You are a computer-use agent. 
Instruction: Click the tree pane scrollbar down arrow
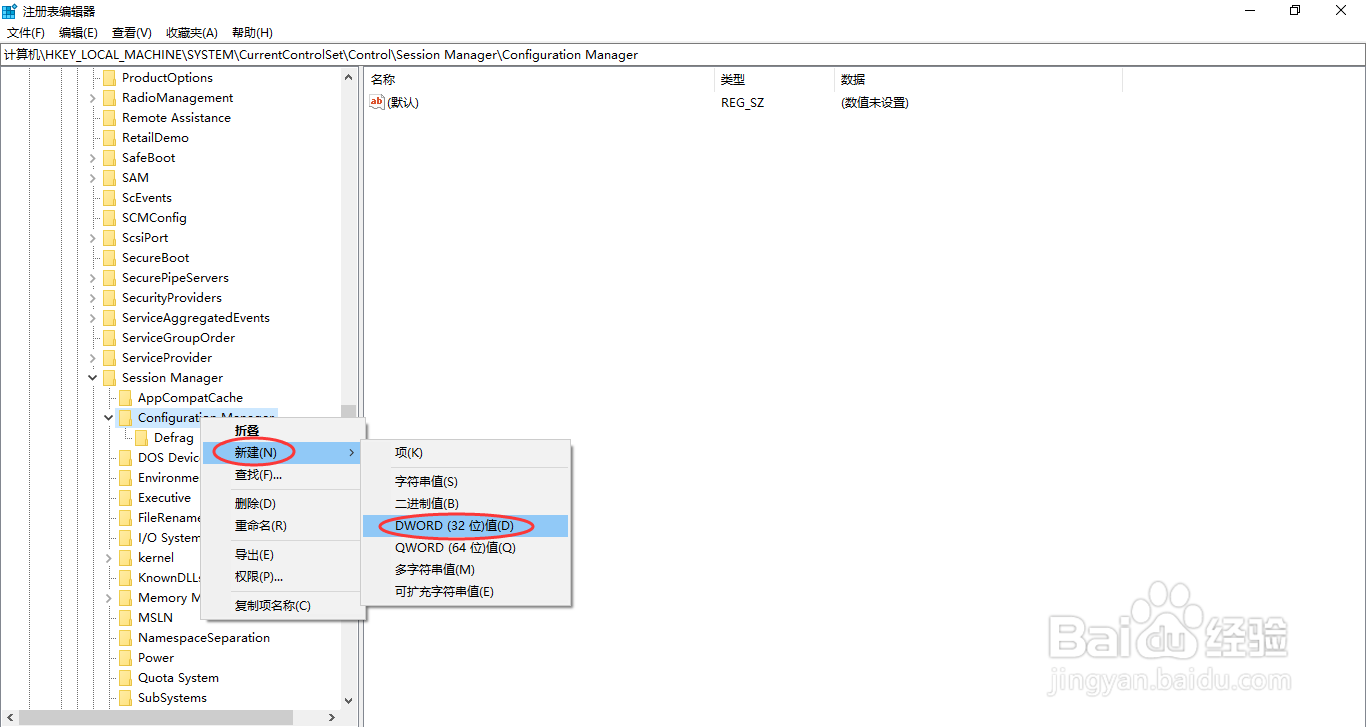(348, 700)
